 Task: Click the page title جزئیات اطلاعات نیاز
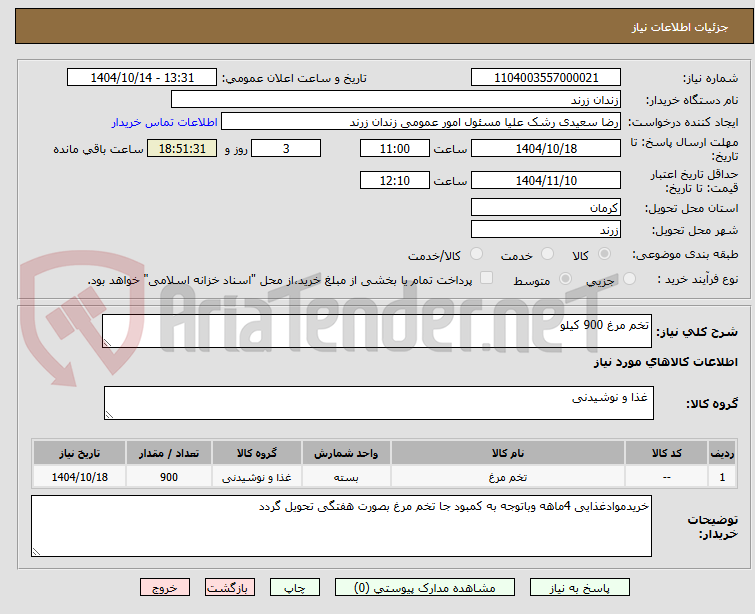pos(680,27)
